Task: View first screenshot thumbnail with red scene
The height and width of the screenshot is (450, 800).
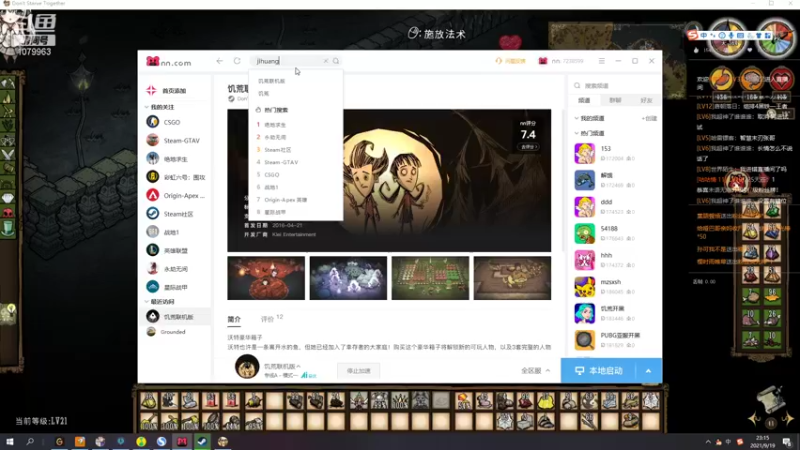Action: (266, 278)
